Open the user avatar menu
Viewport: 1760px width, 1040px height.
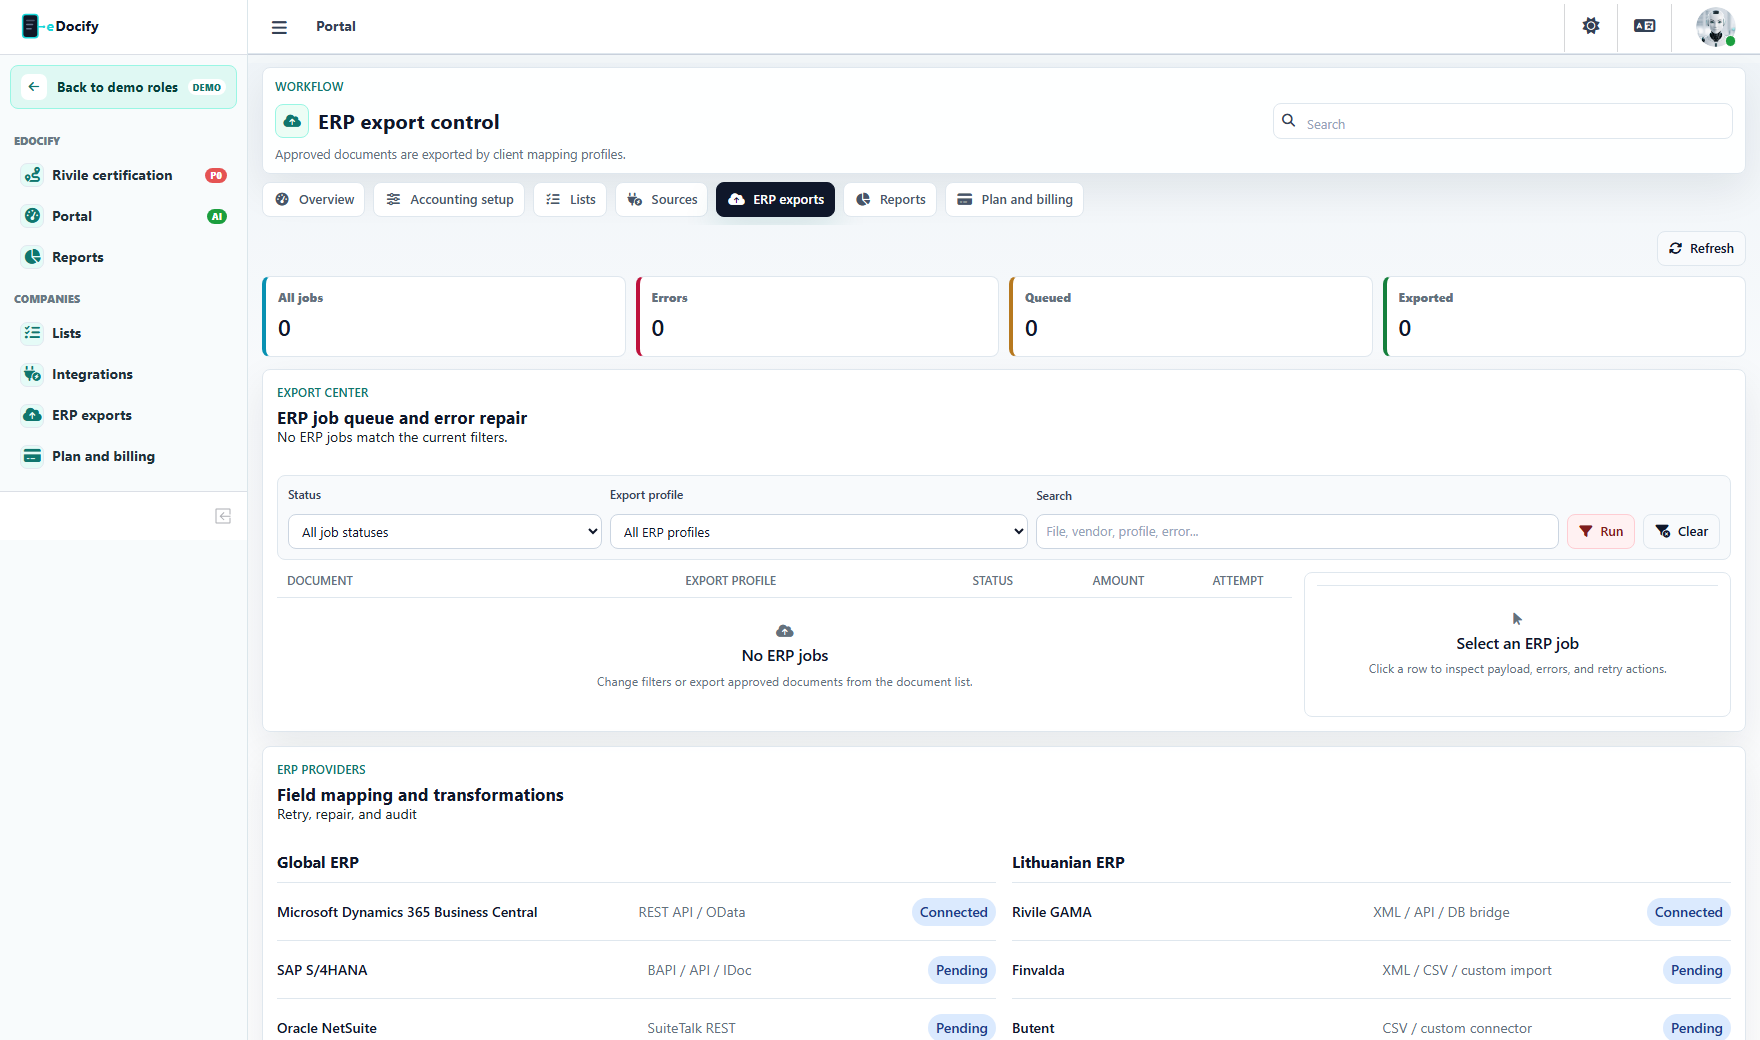pyautogui.click(x=1716, y=27)
